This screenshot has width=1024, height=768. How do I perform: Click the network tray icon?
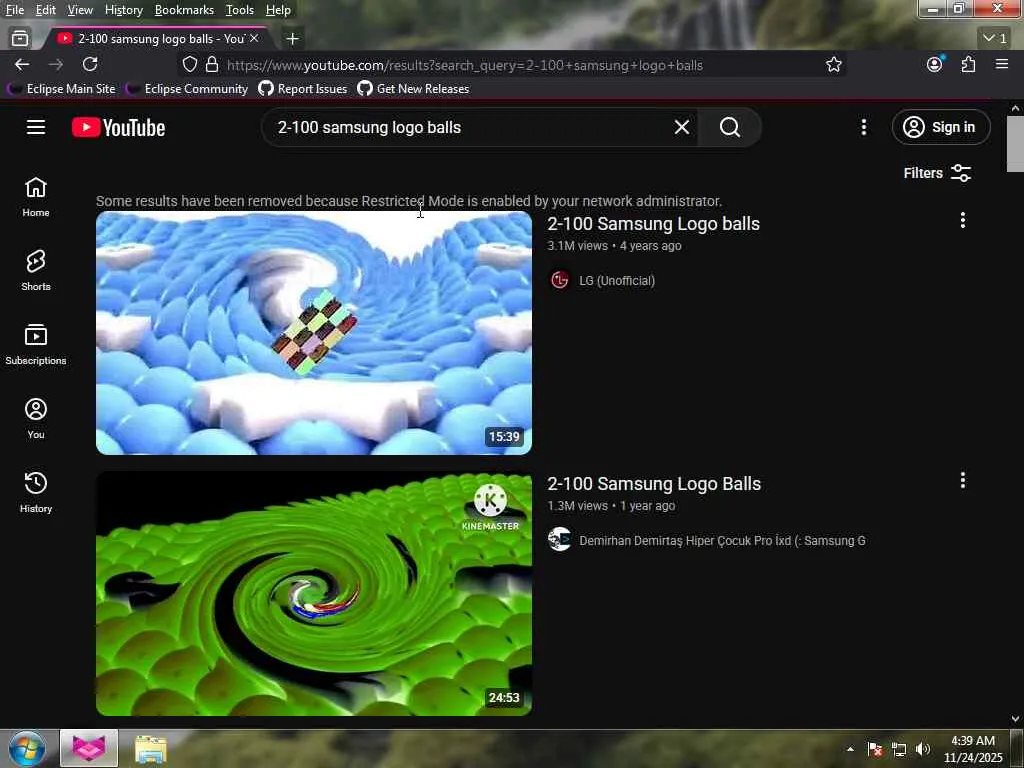[x=899, y=749]
